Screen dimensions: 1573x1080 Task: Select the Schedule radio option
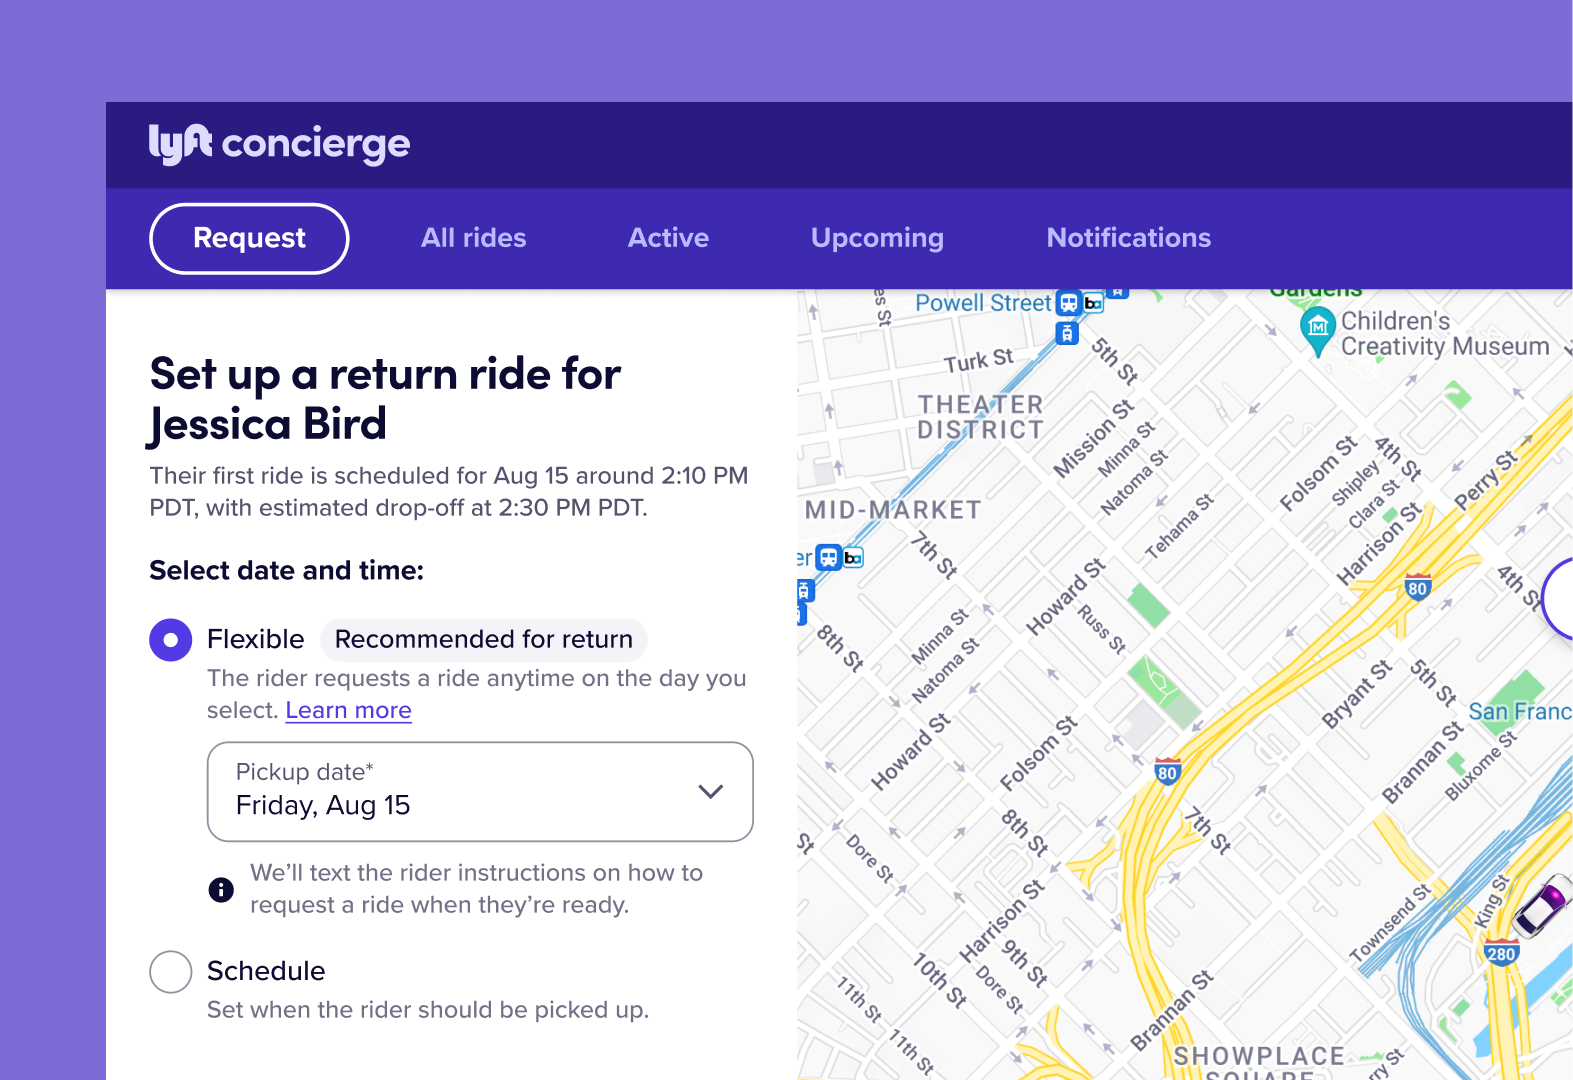coord(171,971)
